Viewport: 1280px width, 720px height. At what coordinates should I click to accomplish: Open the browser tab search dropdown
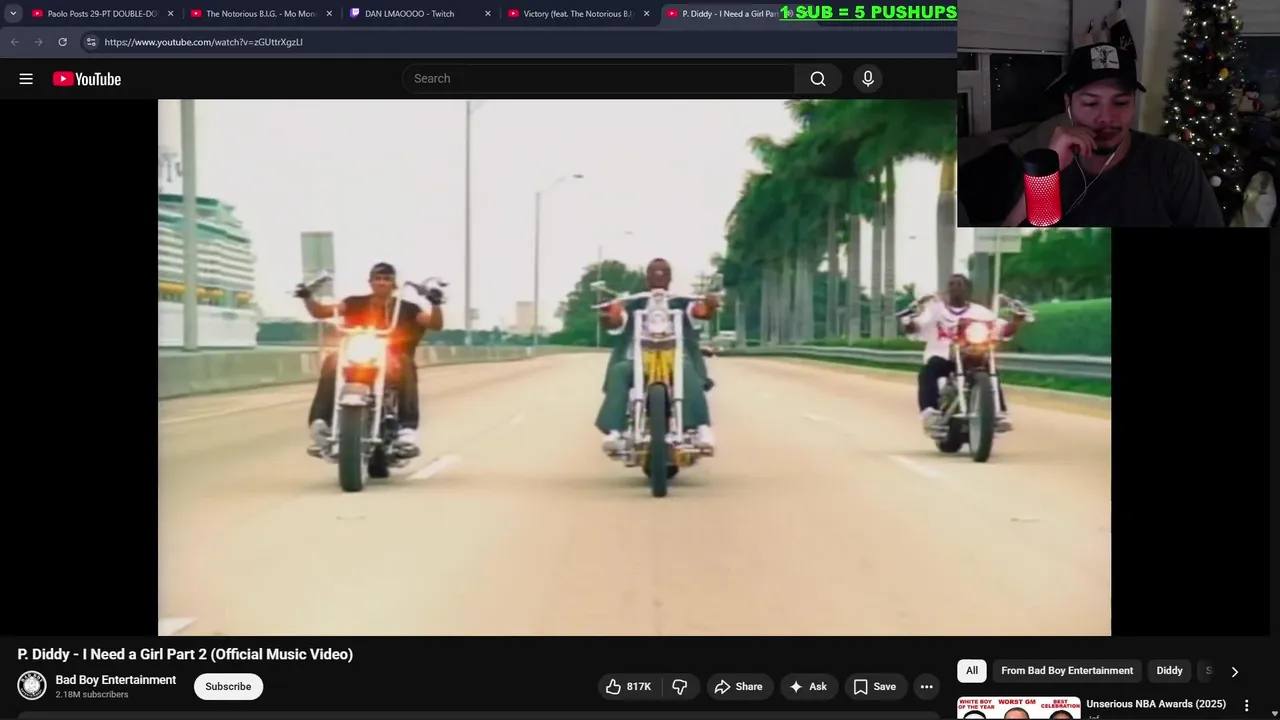[x=13, y=14]
